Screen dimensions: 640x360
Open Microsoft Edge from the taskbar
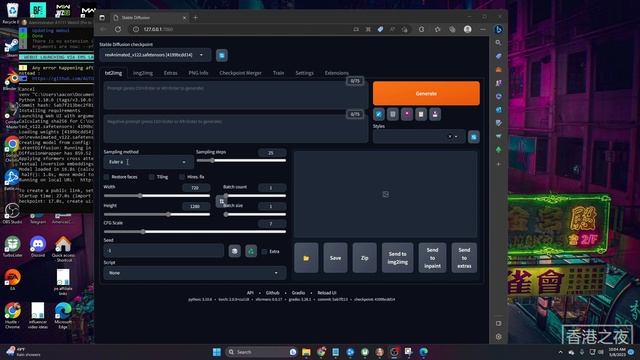424,352
